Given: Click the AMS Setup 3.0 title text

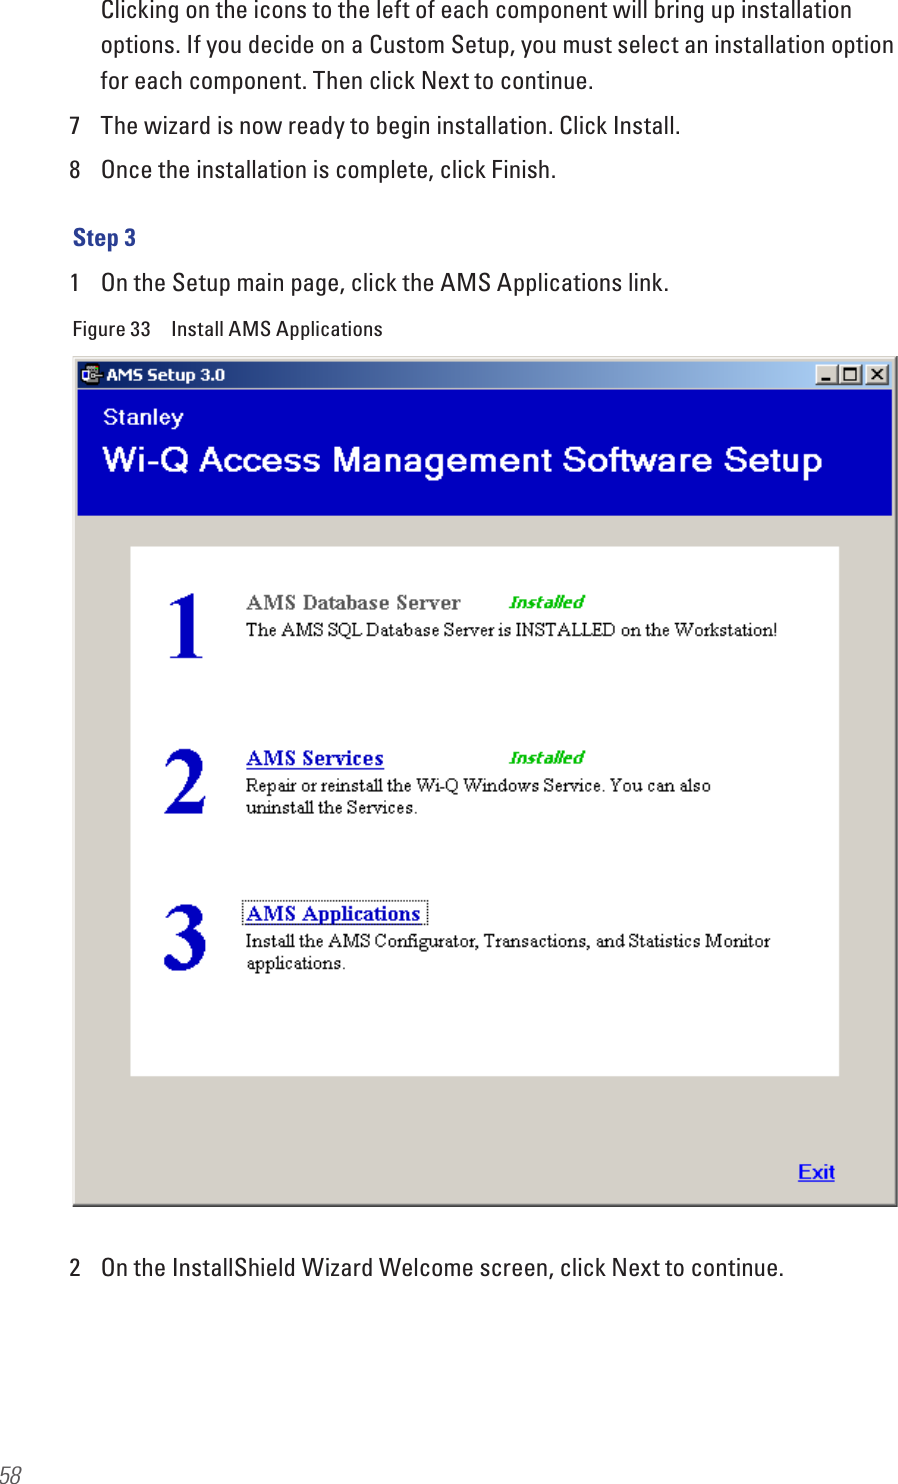Looking at the screenshot, I should pyautogui.click(x=165, y=375).
